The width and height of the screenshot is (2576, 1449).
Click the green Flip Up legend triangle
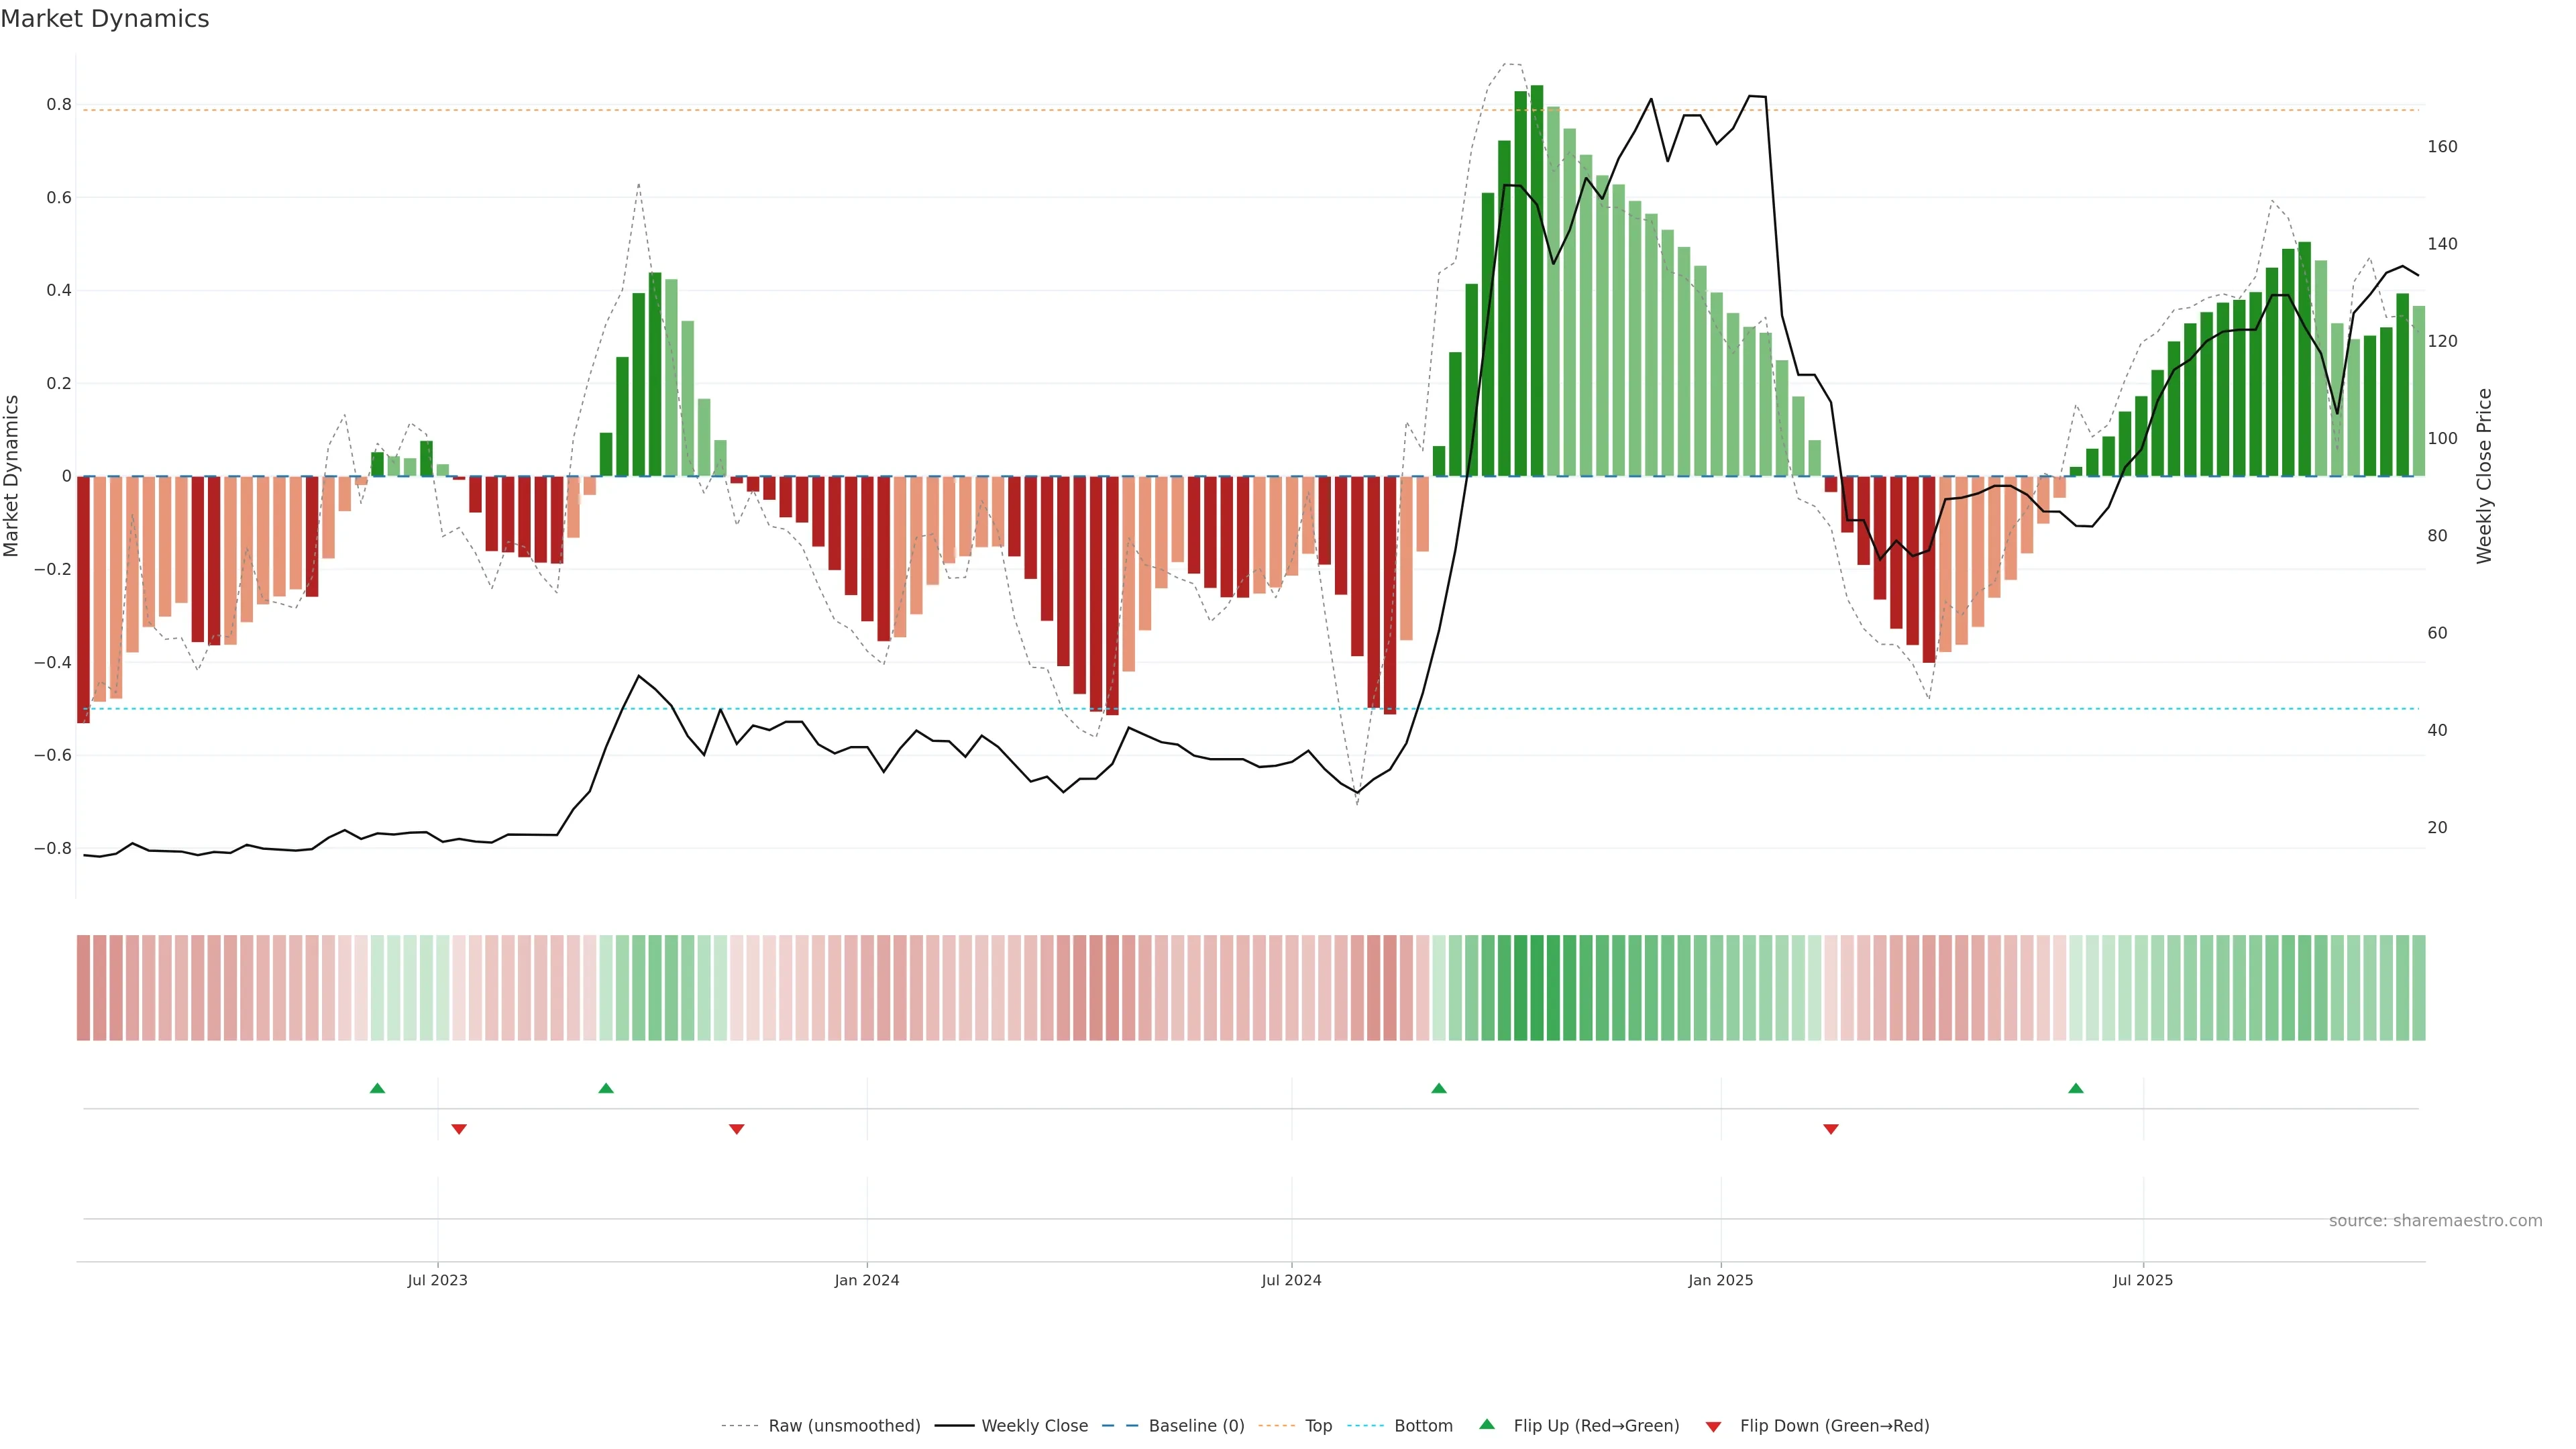(1487, 1425)
